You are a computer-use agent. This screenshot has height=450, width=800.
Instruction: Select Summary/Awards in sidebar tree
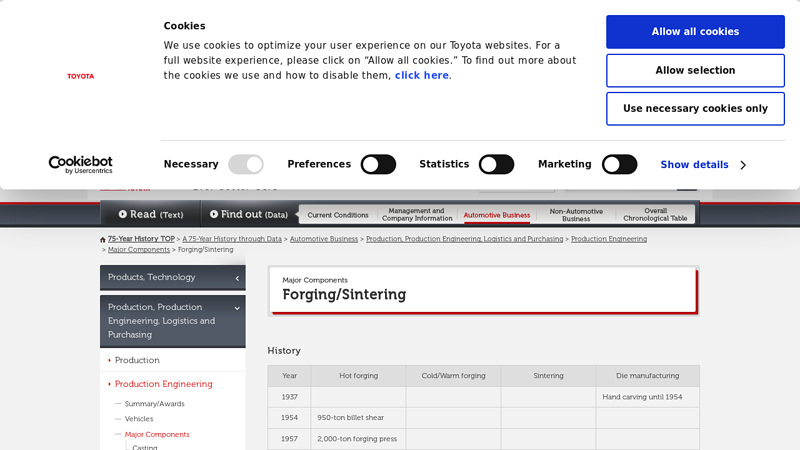154,404
